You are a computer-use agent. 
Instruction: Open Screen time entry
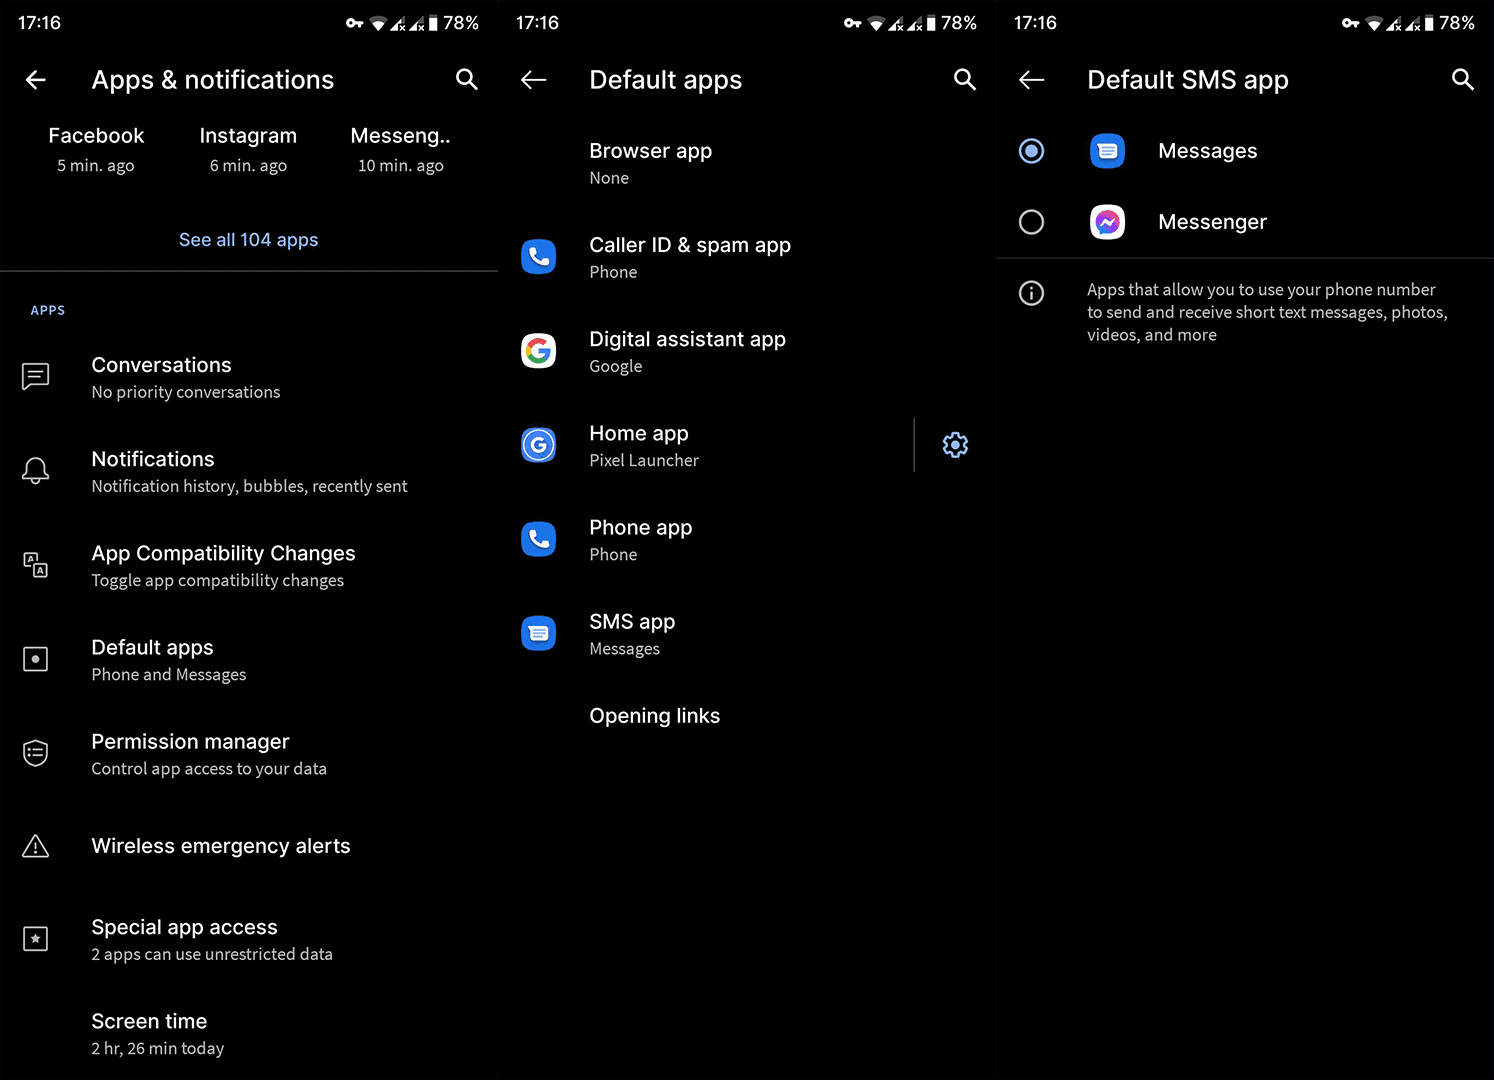pos(249,1034)
